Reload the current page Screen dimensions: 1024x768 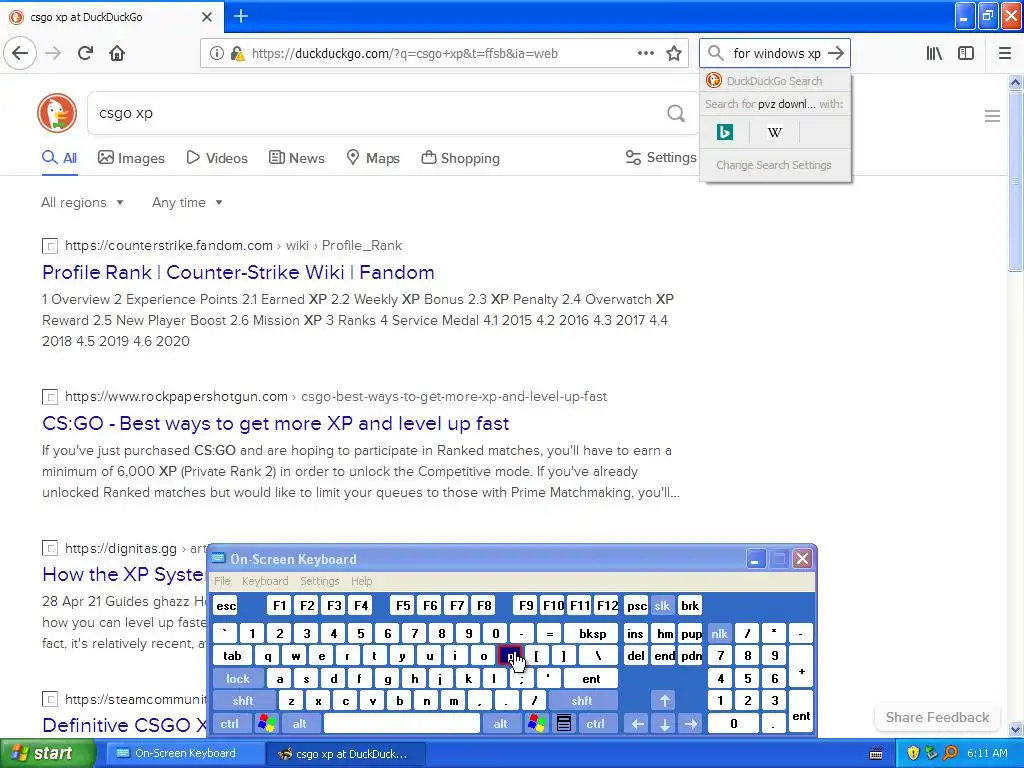(85, 53)
